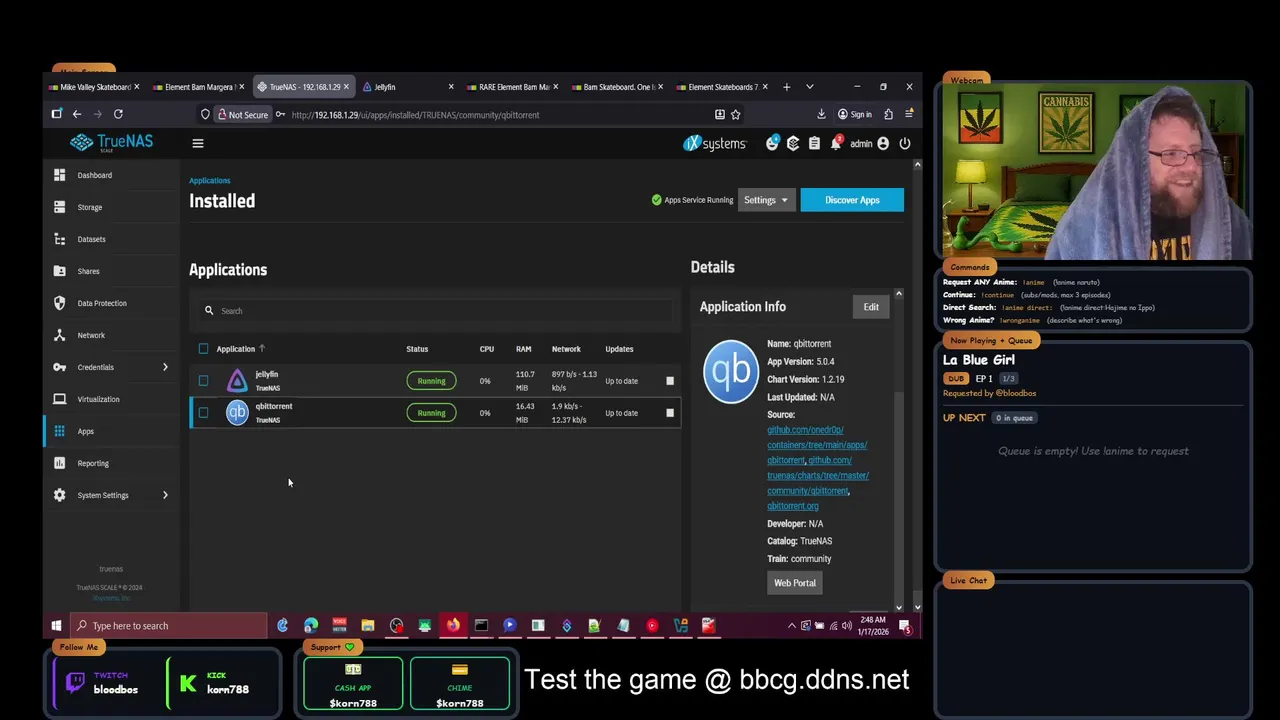
Task: Open the Windows notification center
Action: point(905,626)
